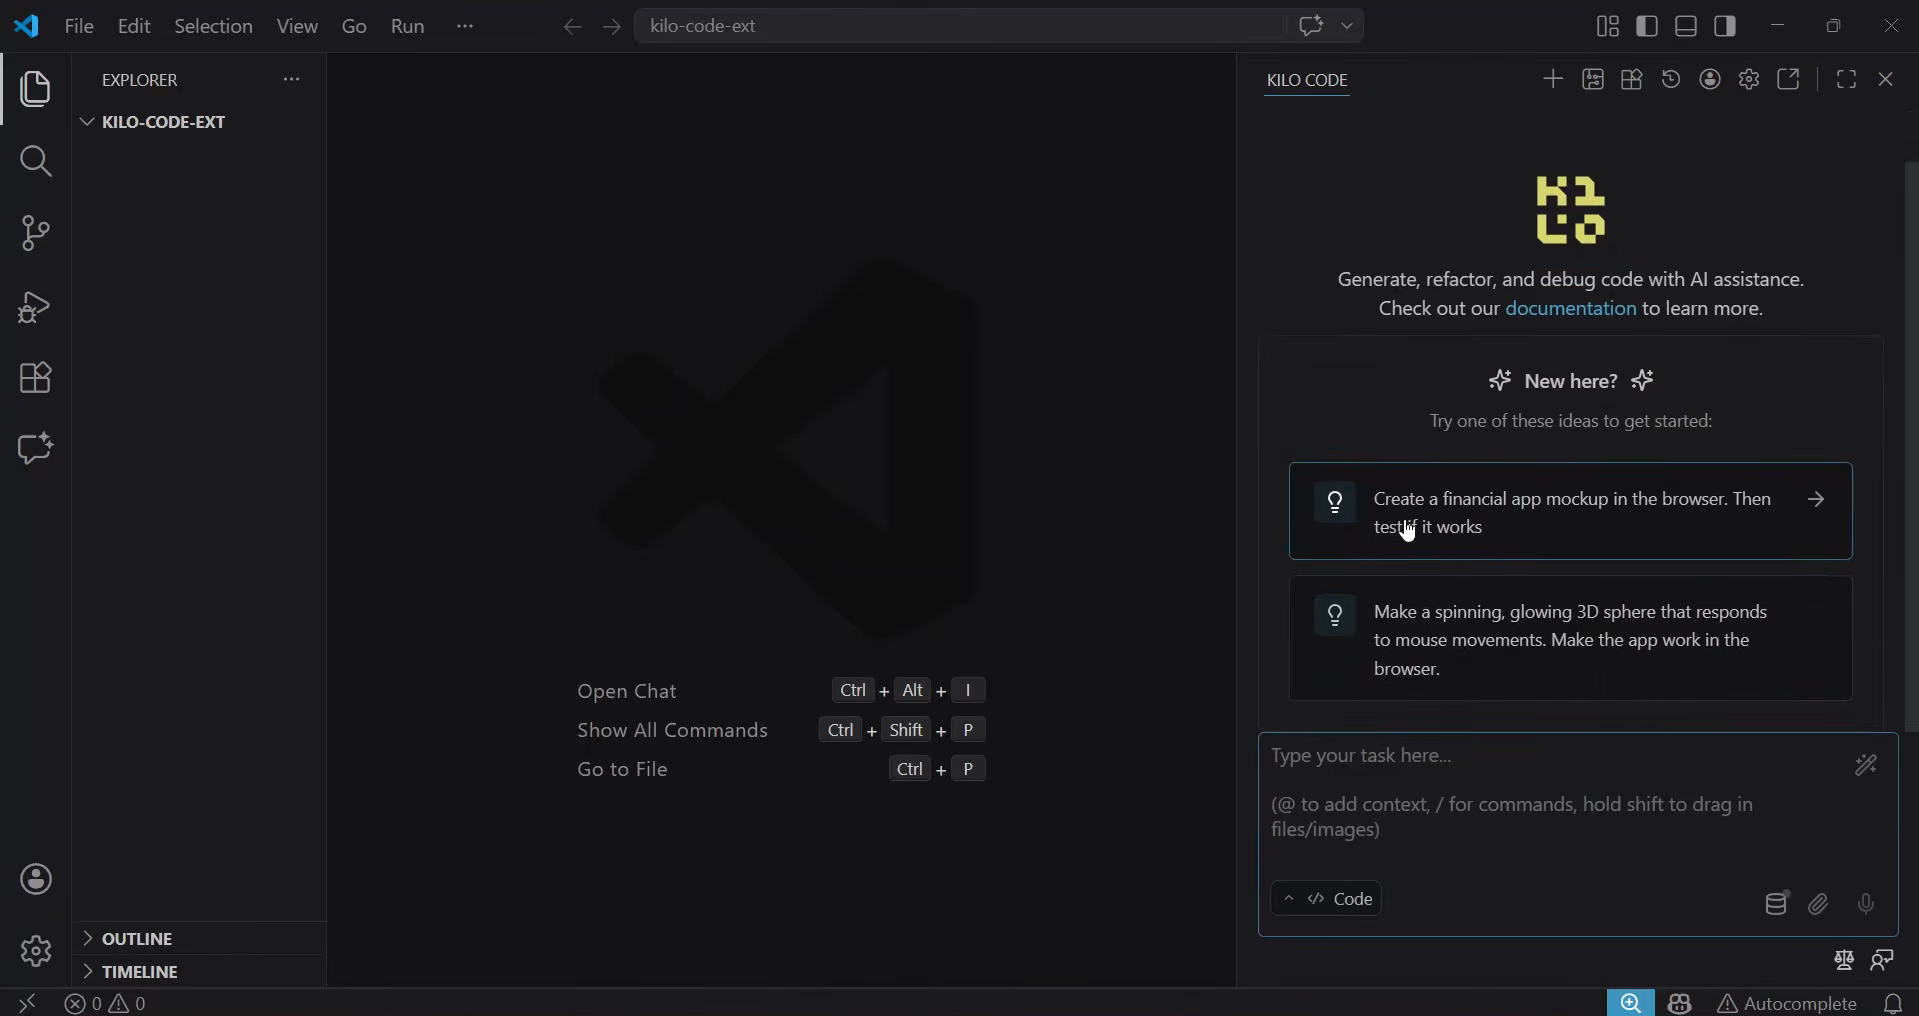Open the Kilo Code agent manager icon
The height and width of the screenshot is (1016, 1919).
[x=1593, y=79]
